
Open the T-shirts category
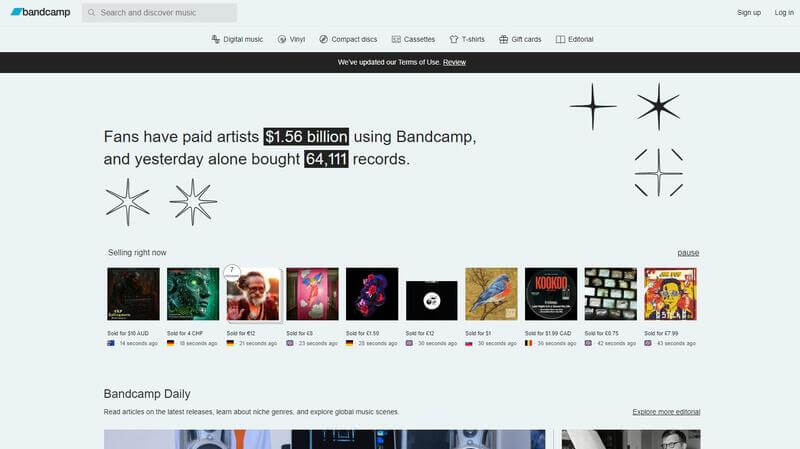[467, 39]
